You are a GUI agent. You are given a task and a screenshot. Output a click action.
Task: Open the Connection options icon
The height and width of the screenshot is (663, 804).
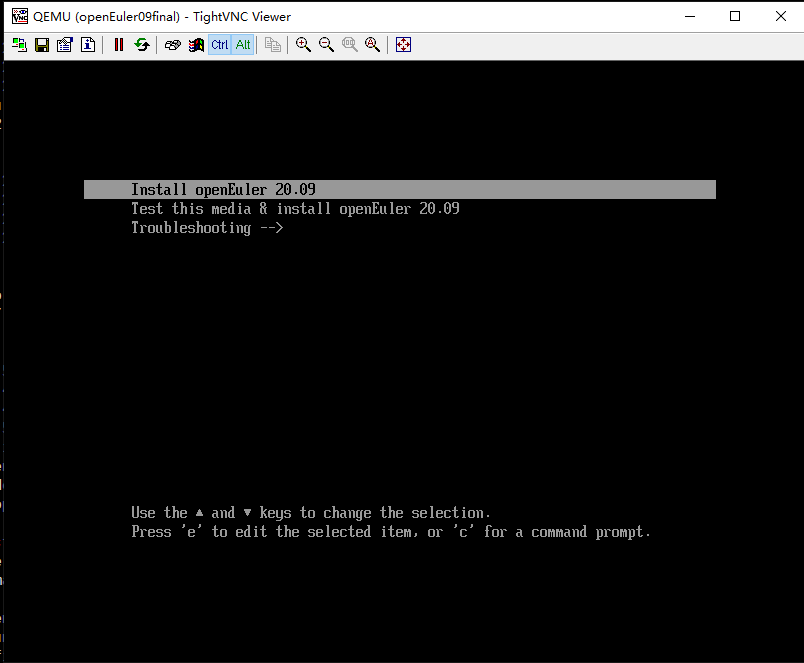tap(65, 45)
